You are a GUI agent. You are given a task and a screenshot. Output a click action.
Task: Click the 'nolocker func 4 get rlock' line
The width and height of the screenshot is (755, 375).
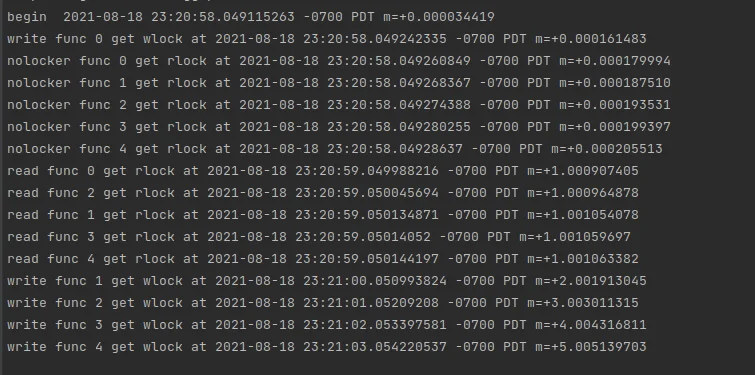point(335,149)
